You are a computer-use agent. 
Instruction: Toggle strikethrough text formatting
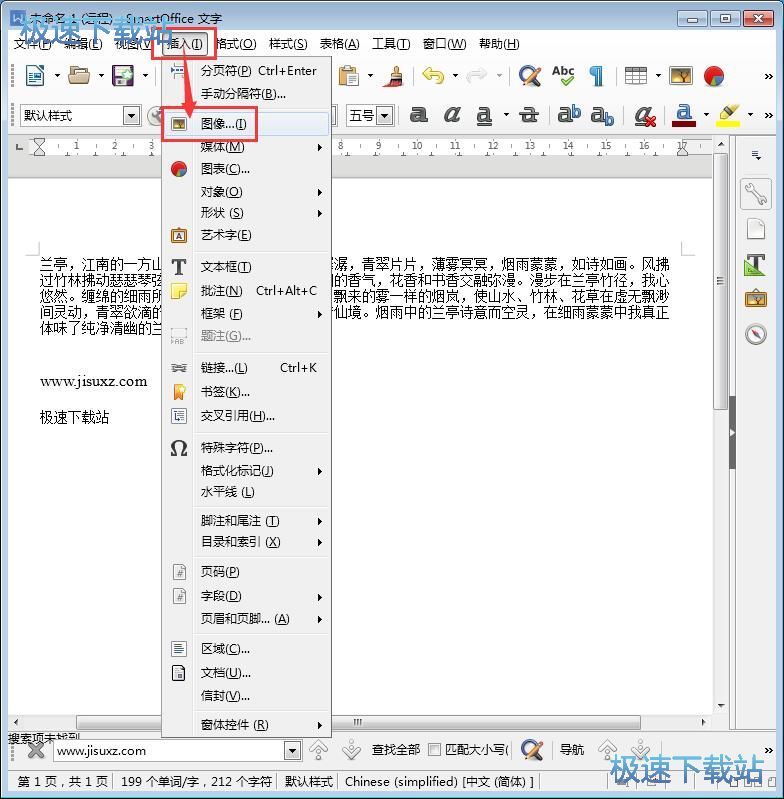pyautogui.click(x=528, y=115)
